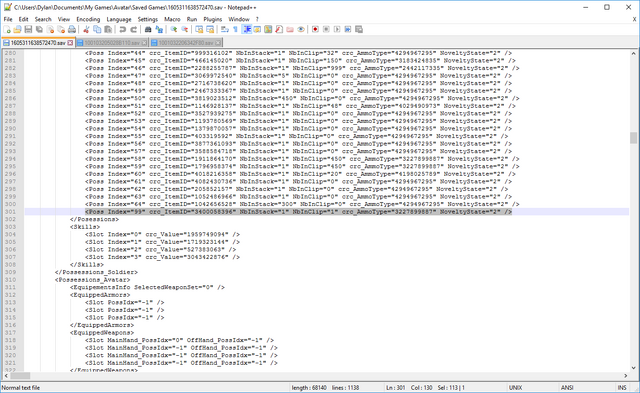Click ANSI encoding in status bar

567,388
